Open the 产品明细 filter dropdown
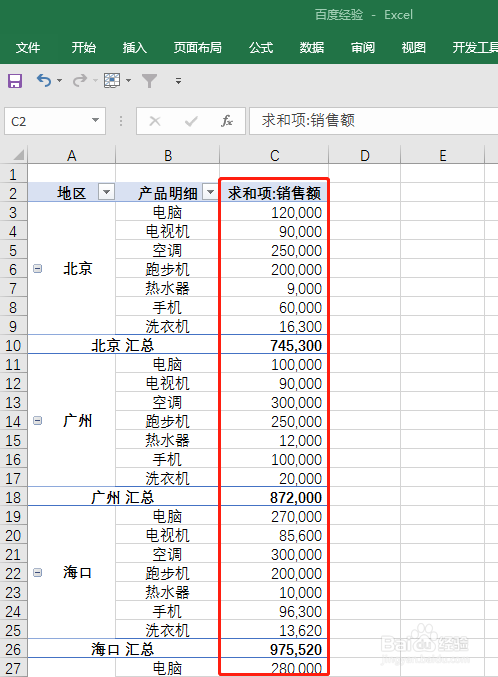 210,192
